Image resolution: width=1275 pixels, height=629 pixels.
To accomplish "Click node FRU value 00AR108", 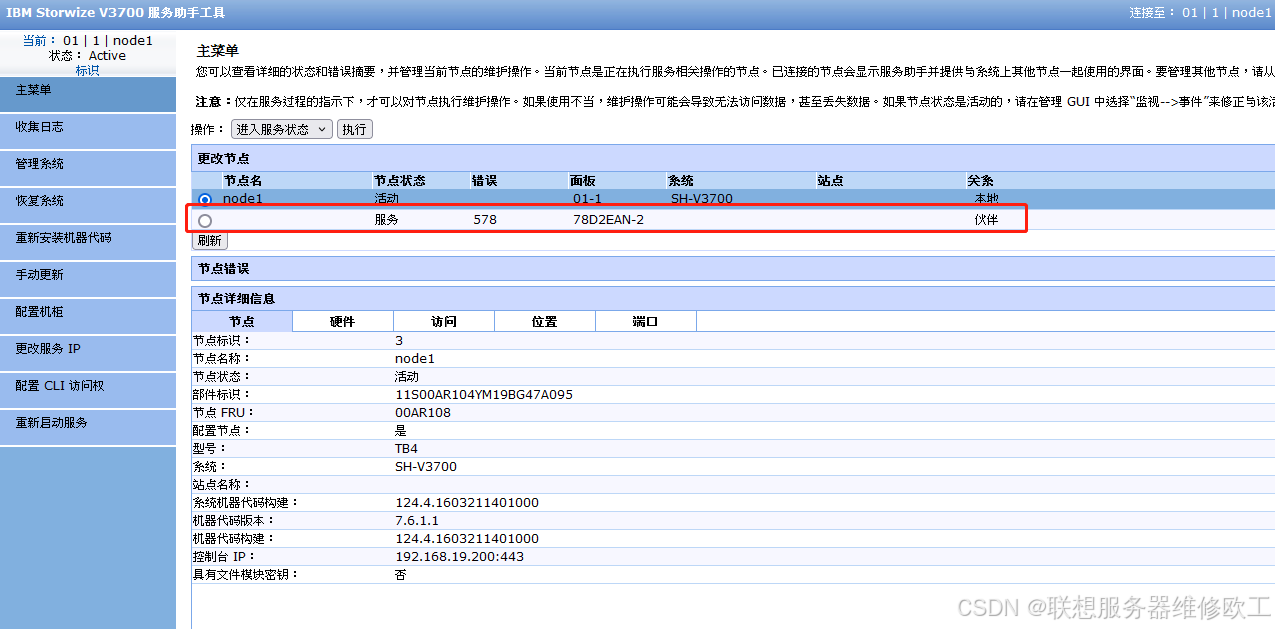I will 423,412.
